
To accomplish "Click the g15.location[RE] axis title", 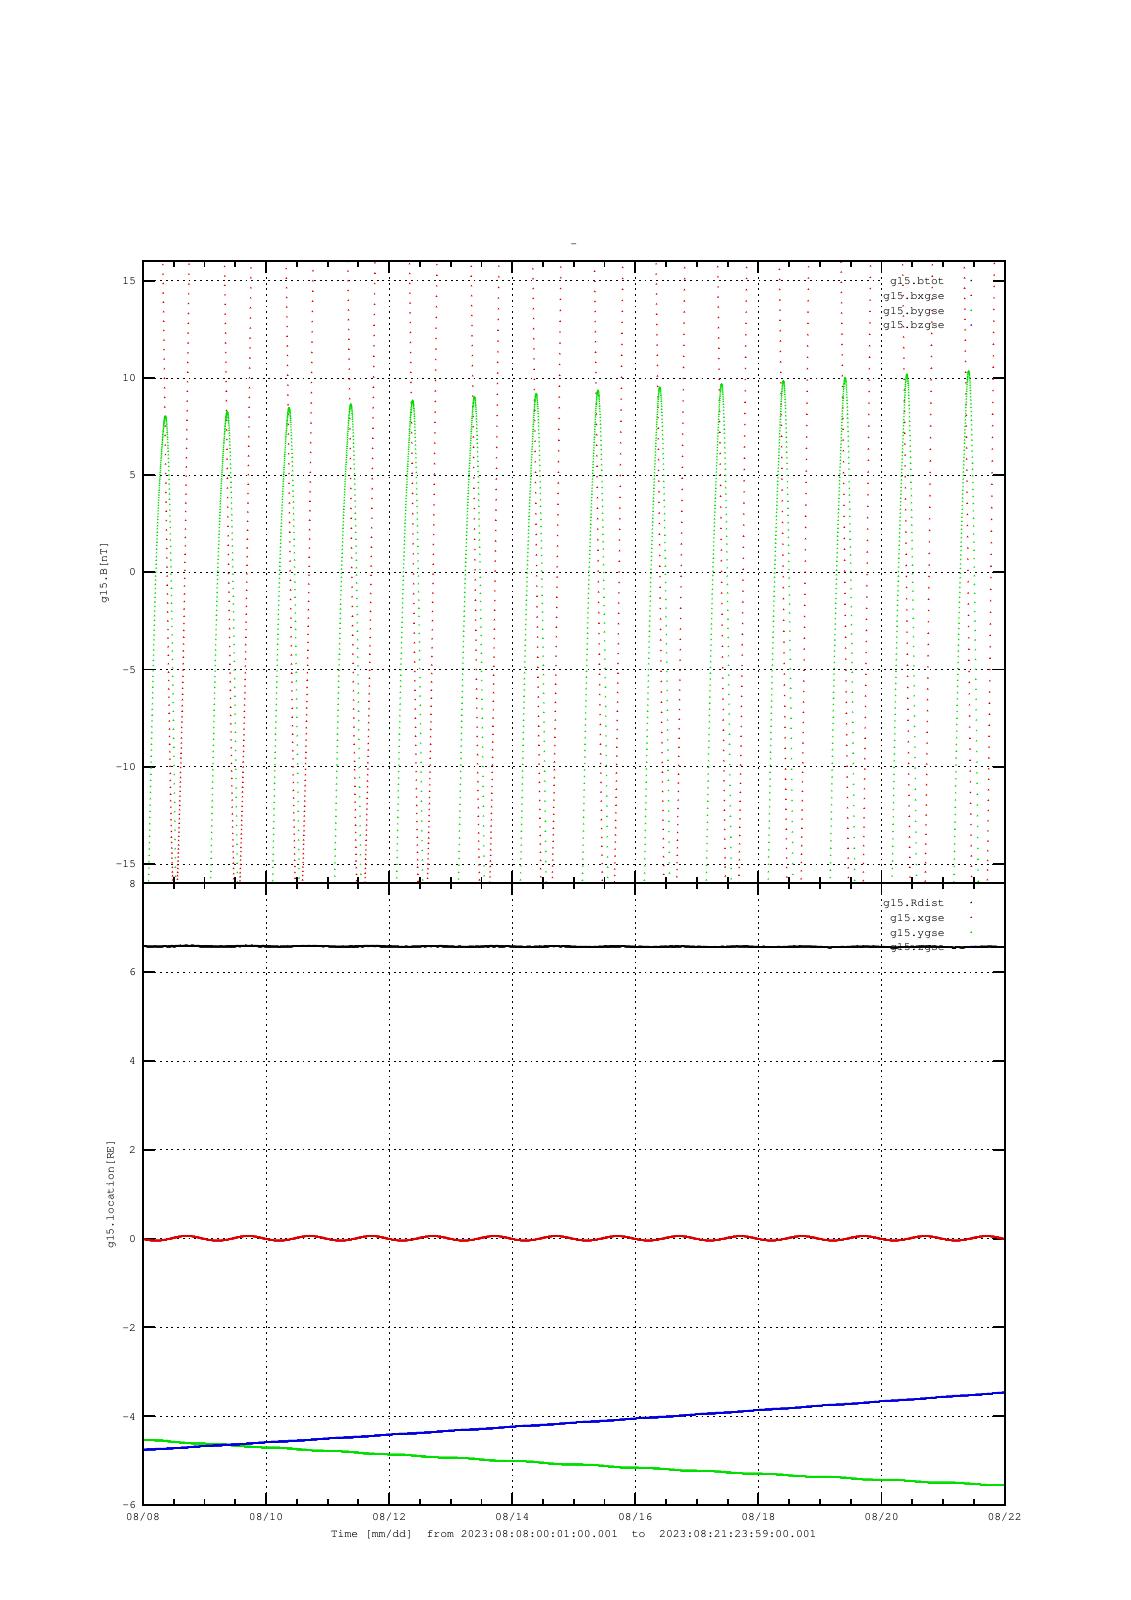I will [x=111, y=1193].
